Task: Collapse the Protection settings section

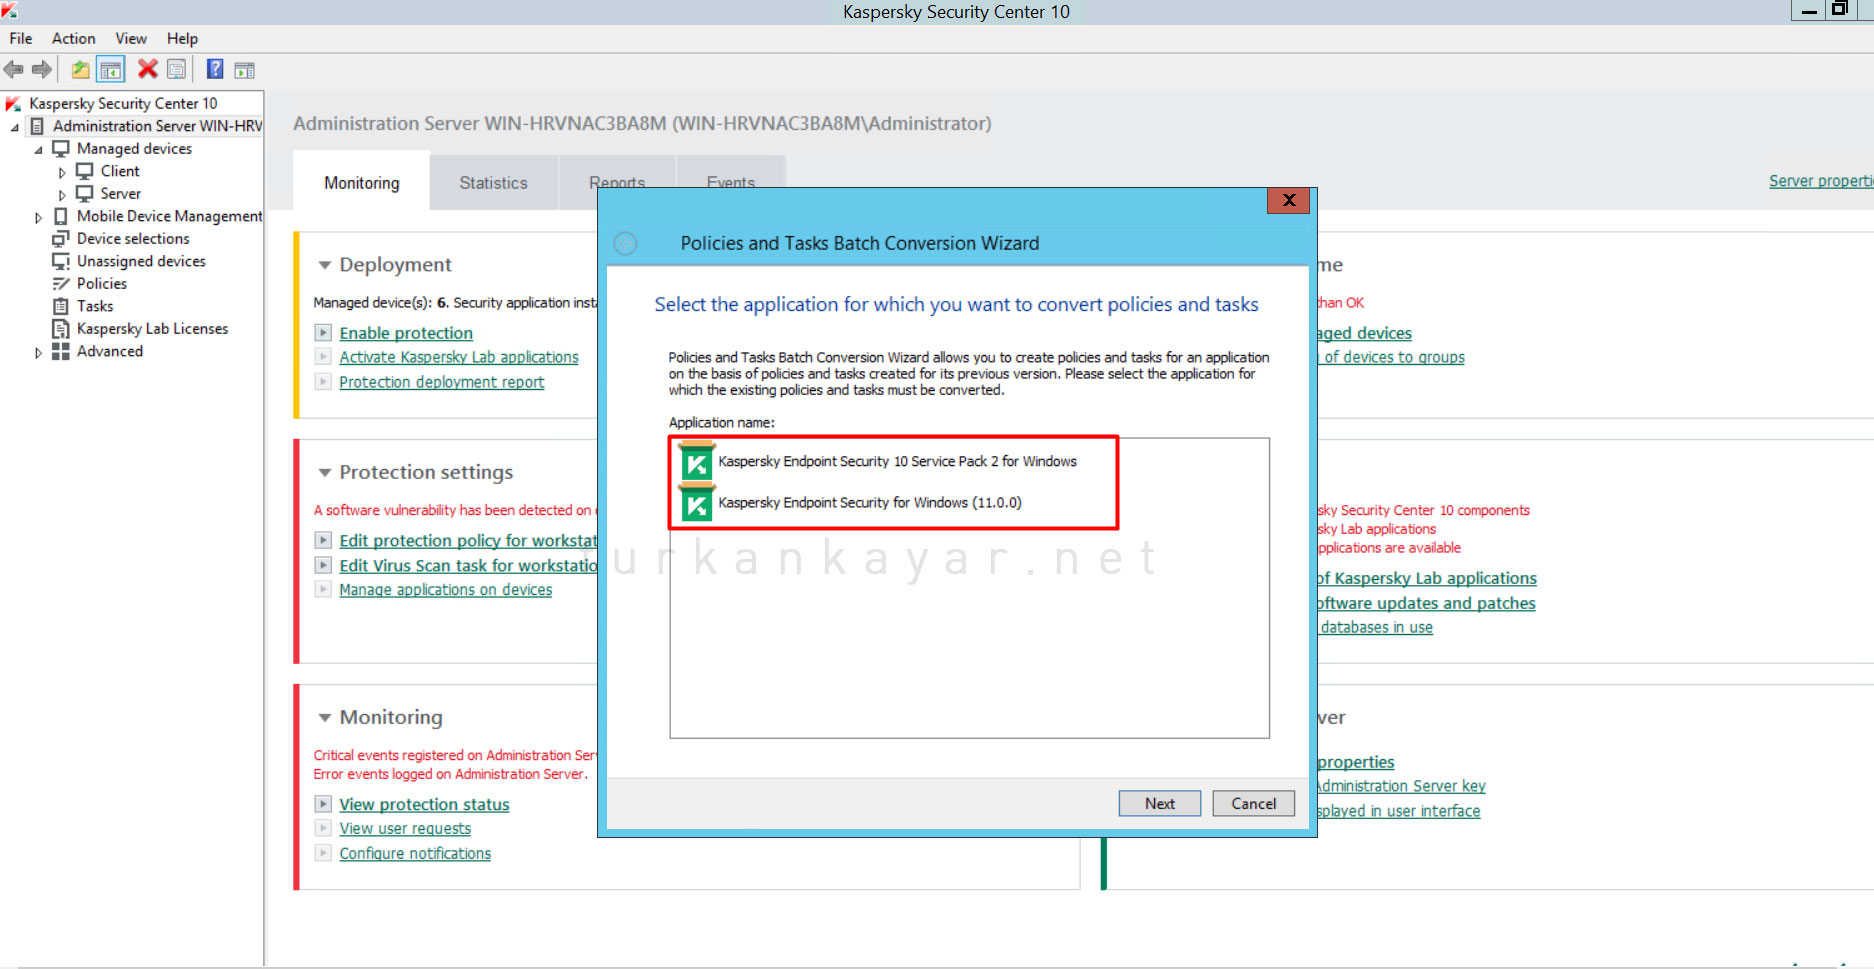Action: (x=324, y=472)
